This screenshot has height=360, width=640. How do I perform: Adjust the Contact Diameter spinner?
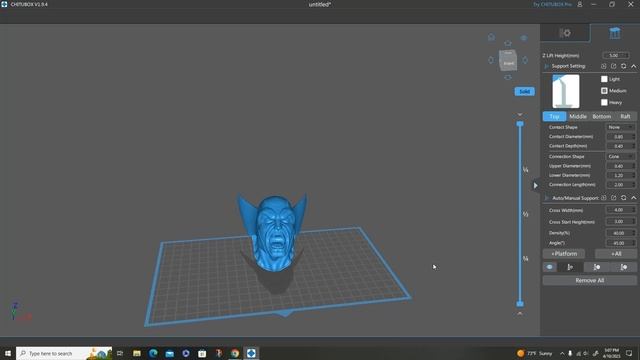(620, 137)
